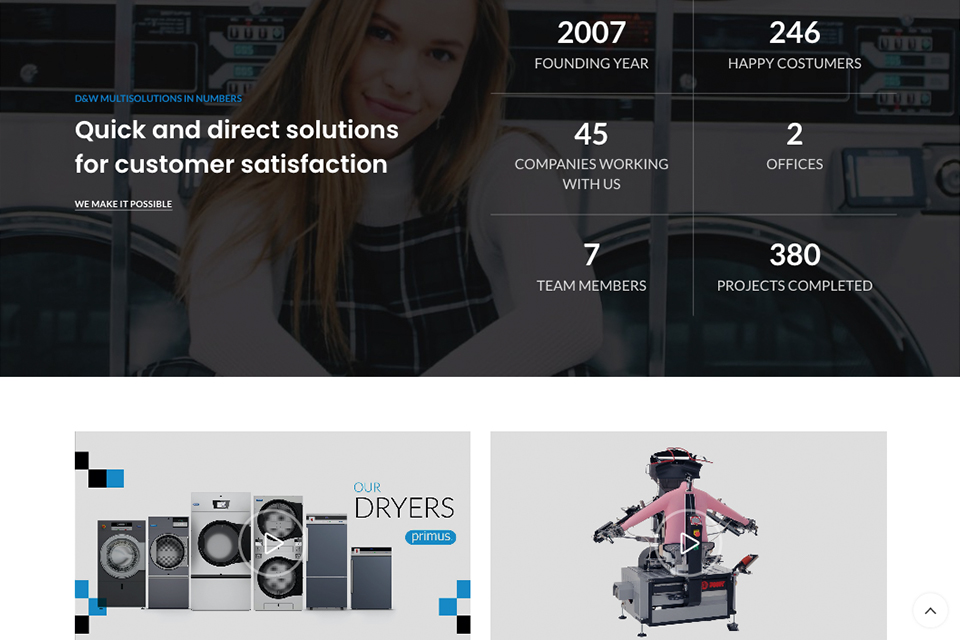960x640 pixels.
Task: Click the 'Happy Costumers' label
Action: point(794,63)
